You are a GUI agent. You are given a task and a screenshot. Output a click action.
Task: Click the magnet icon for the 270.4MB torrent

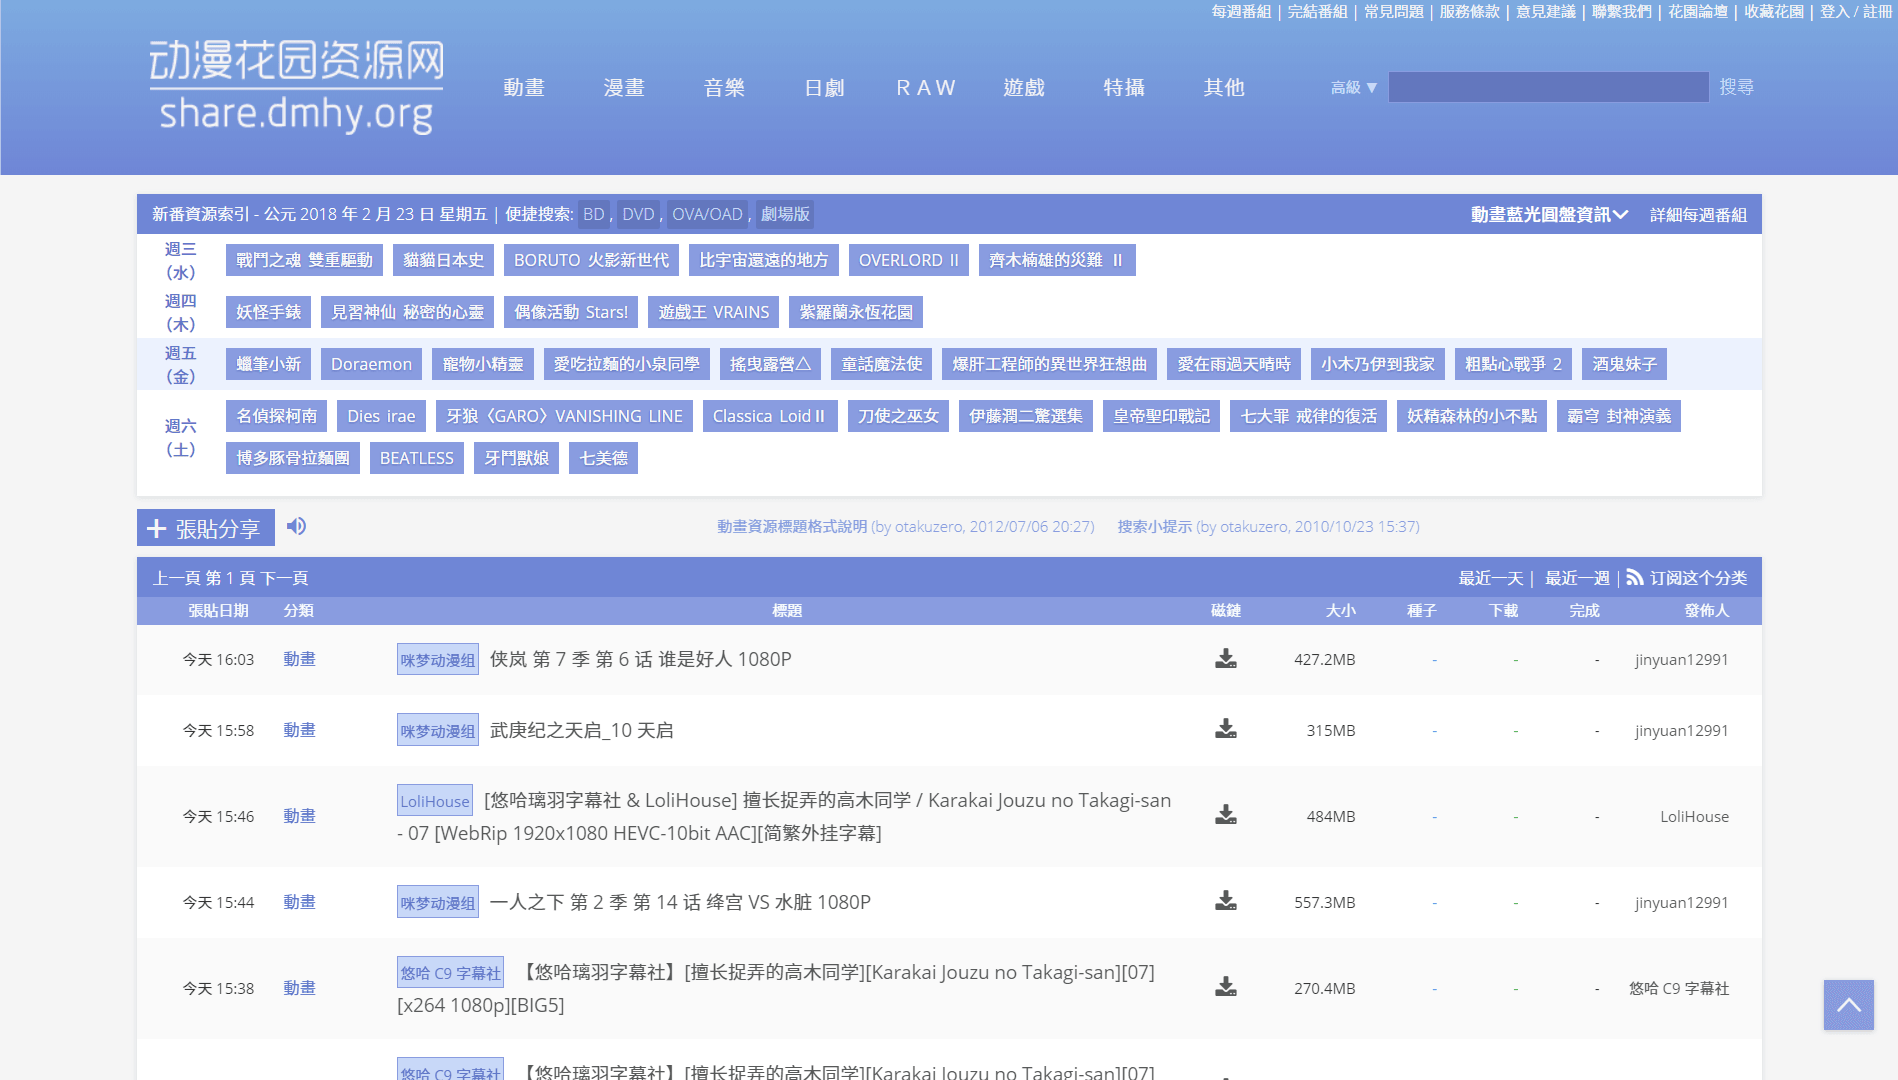[x=1225, y=987]
